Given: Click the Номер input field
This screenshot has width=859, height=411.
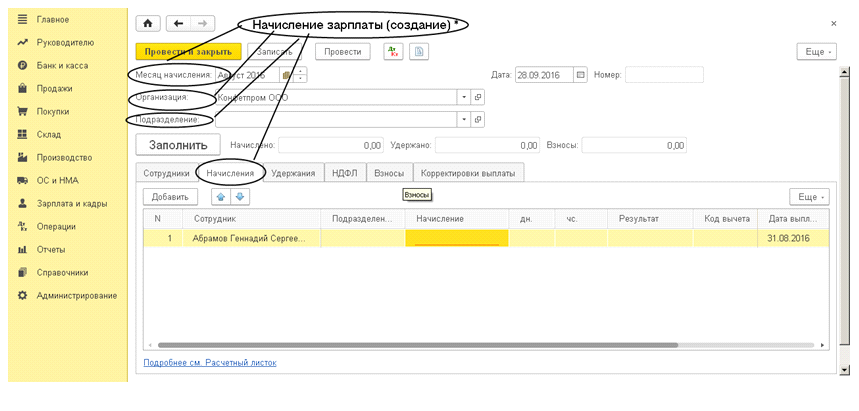Looking at the screenshot, I should click(x=664, y=75).
